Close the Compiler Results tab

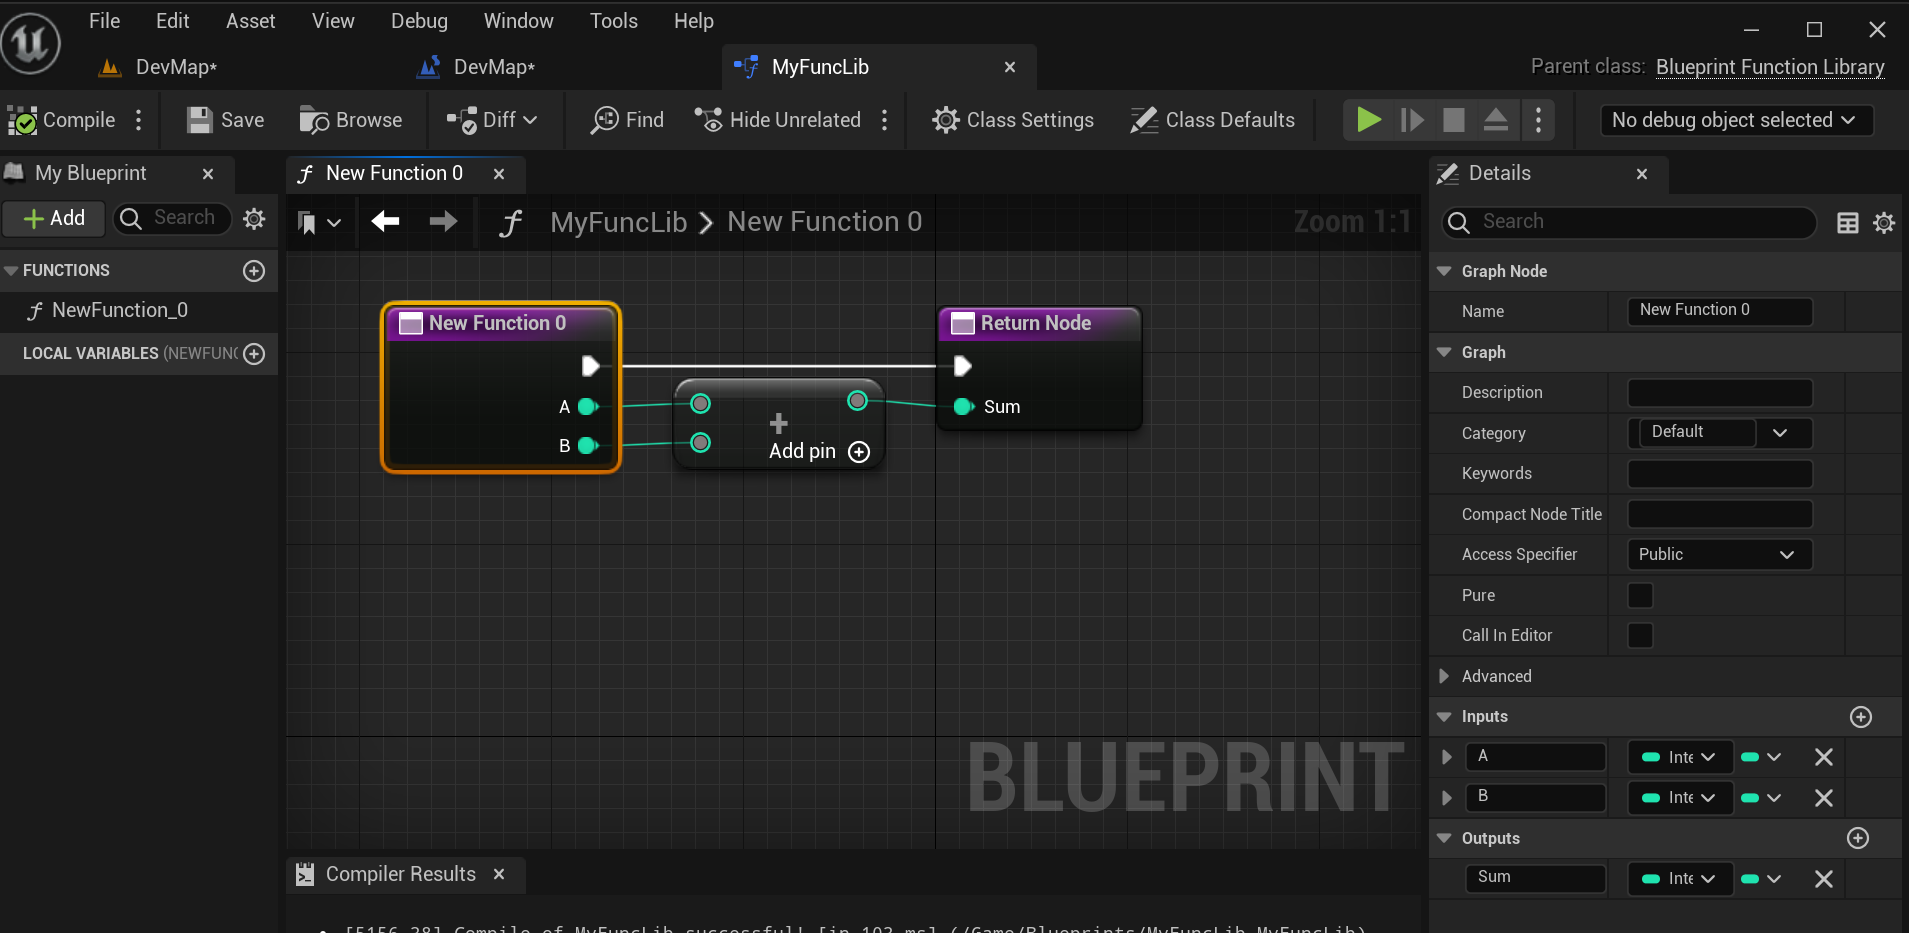click(x=499, y=874)
